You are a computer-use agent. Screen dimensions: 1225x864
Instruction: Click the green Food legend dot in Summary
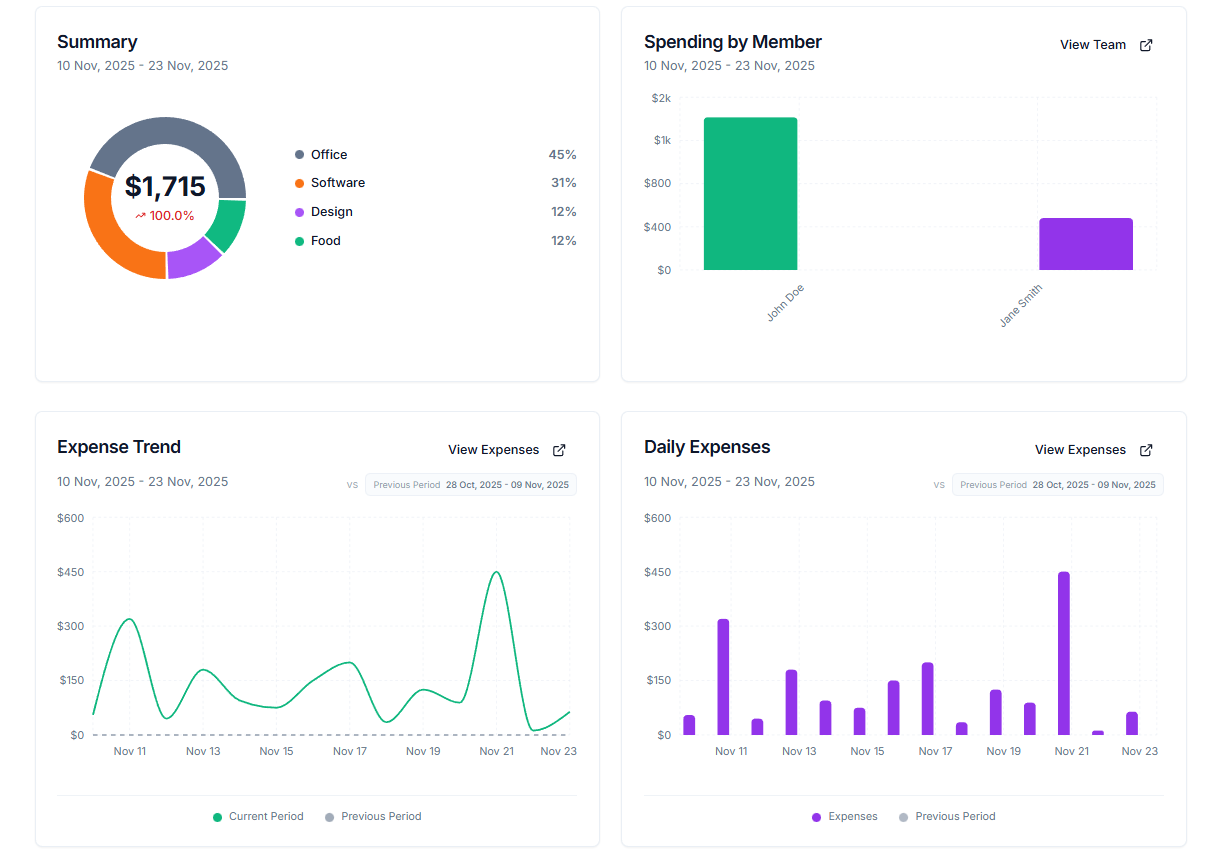297,240
